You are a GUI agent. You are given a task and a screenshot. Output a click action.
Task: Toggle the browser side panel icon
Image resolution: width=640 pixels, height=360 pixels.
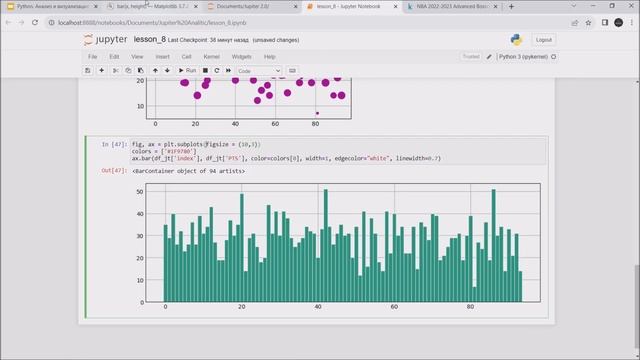[605, 23]
